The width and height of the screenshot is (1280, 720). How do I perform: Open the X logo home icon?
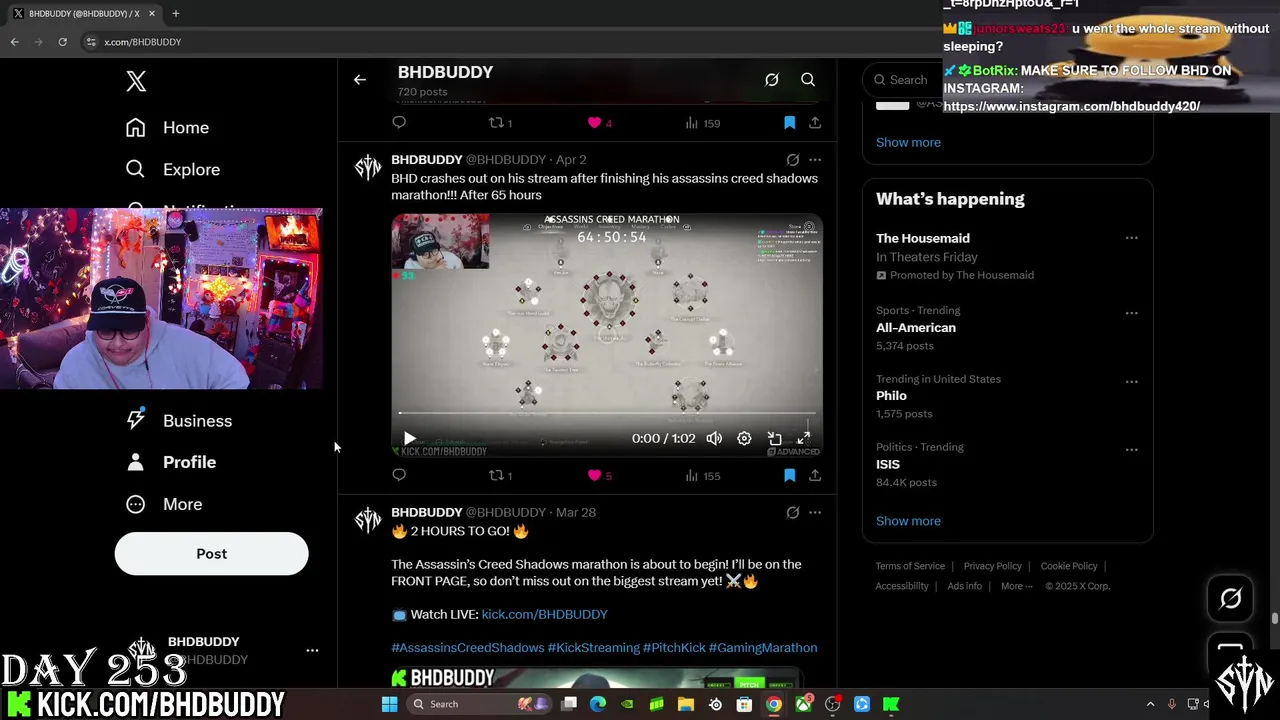(x=136, y=82)
